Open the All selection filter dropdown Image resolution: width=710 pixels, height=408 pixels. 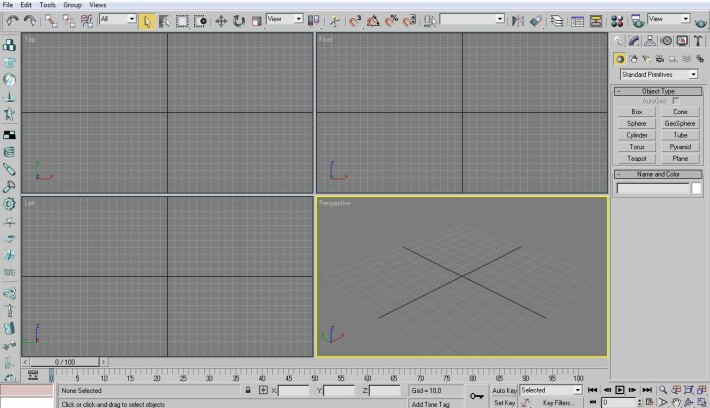118,19
